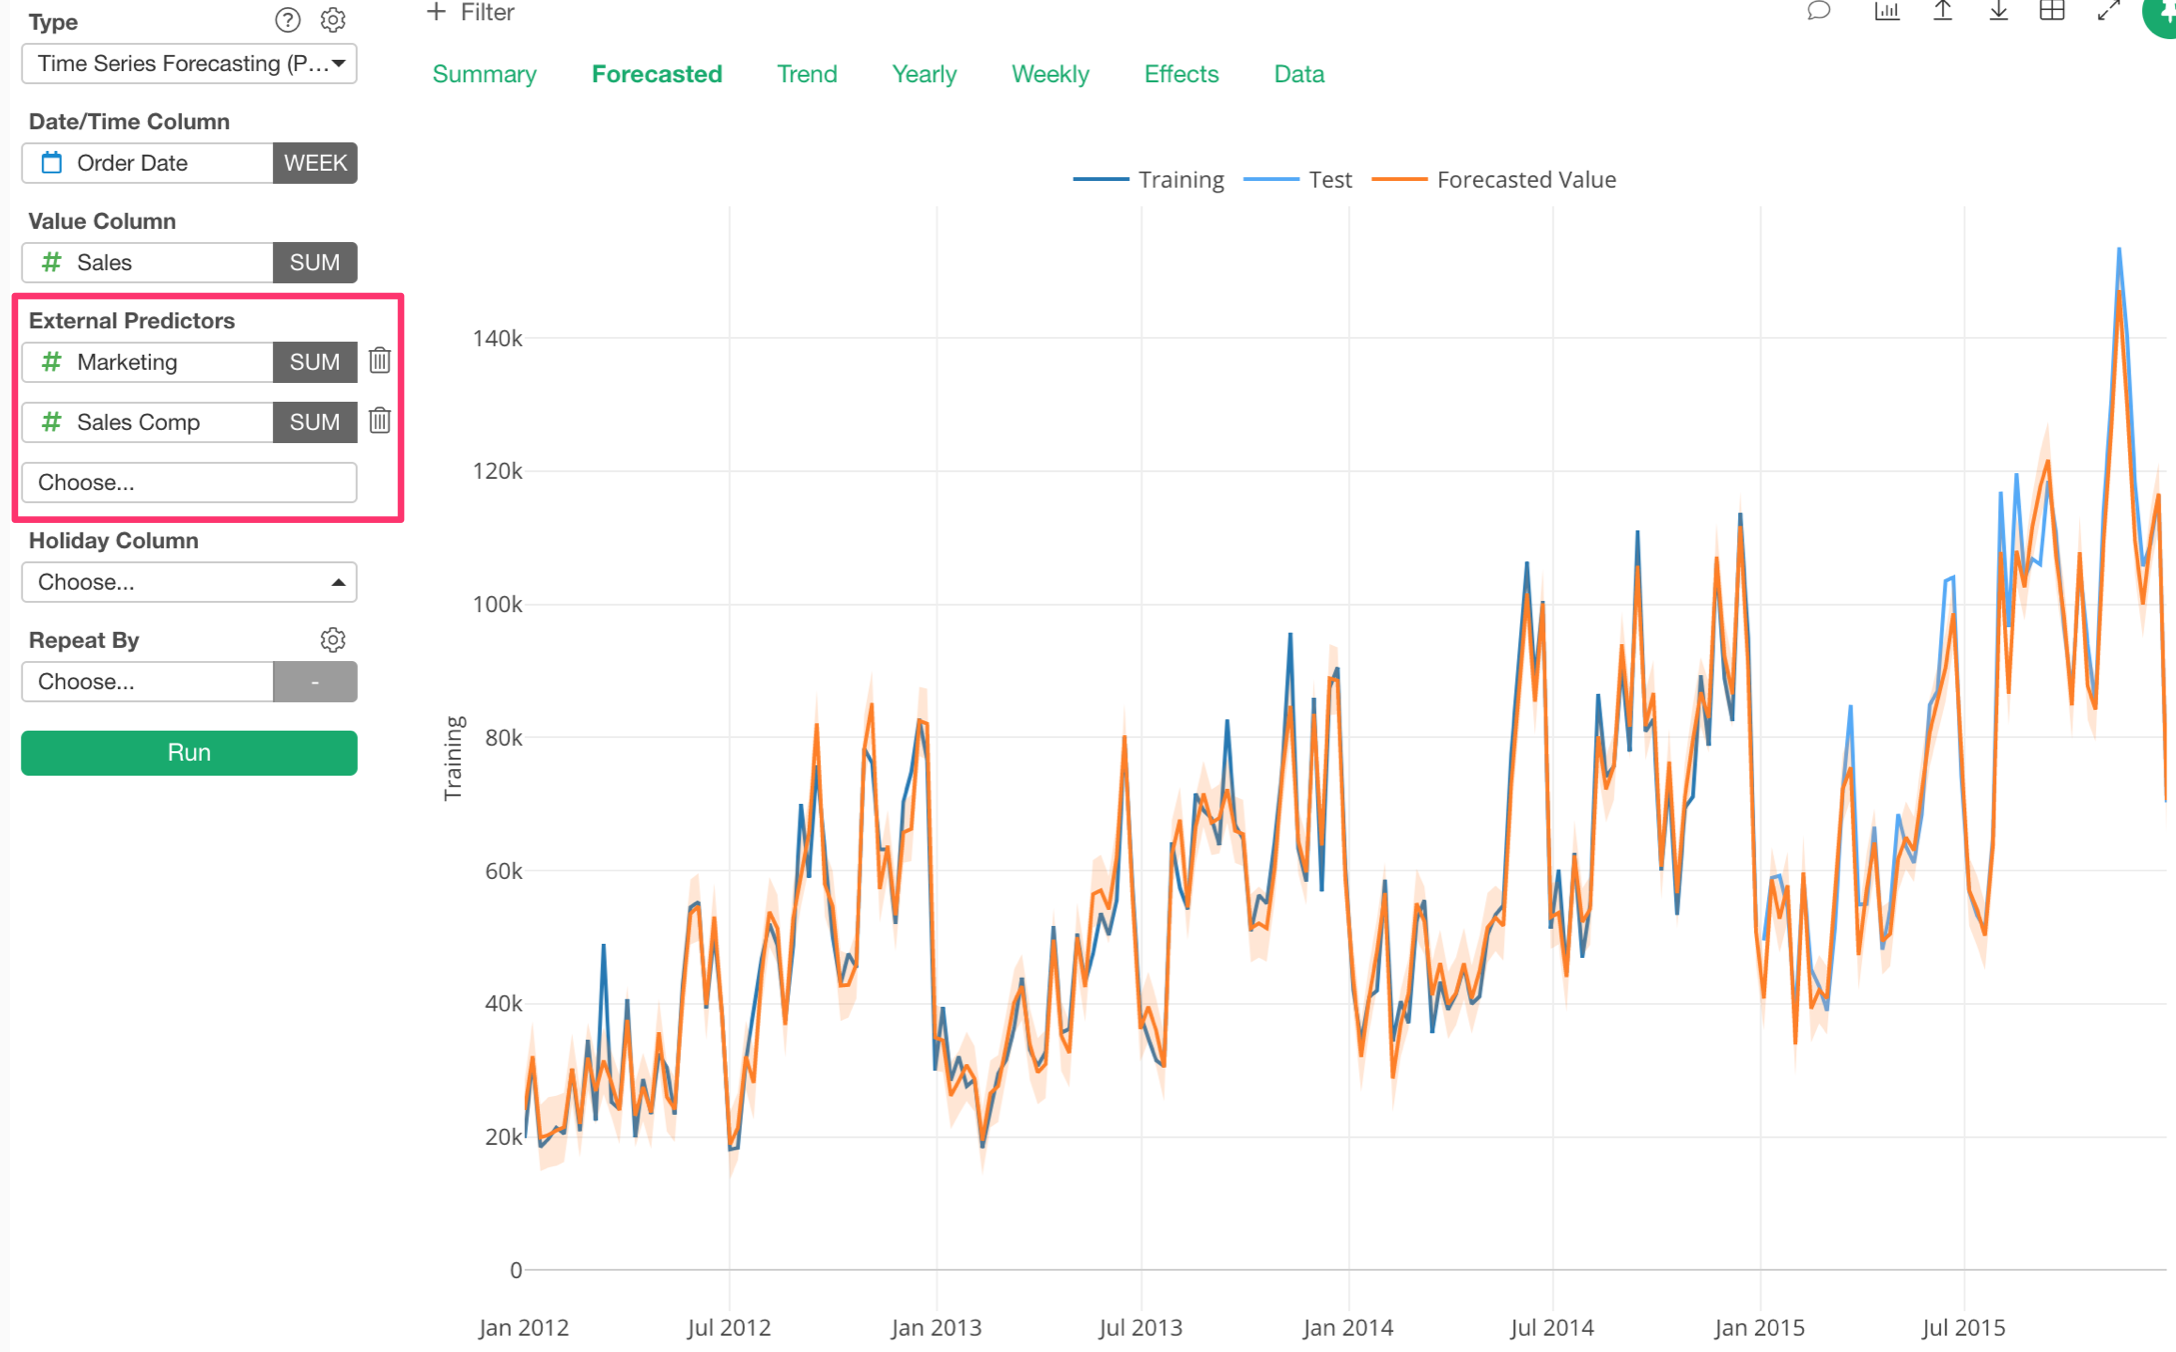Open the Type analytics dropdown
Screen dimensions: 2176x1352
click(x=189, y=64)
